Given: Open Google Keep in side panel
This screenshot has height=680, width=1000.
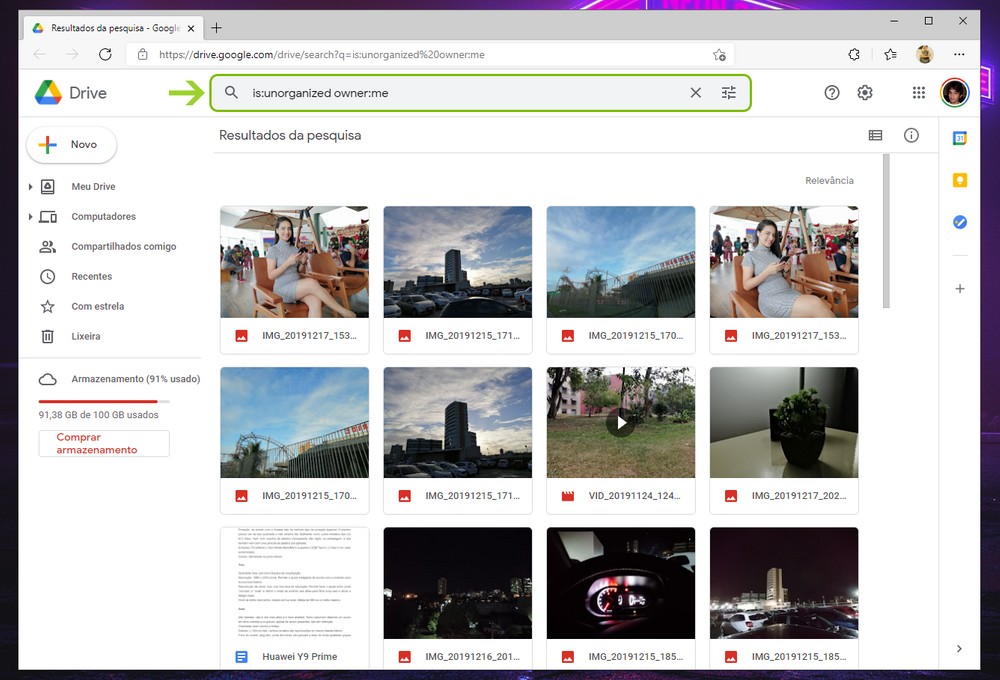Looking at the screenshot, I should pyautogui.click(x=959, y=181).
